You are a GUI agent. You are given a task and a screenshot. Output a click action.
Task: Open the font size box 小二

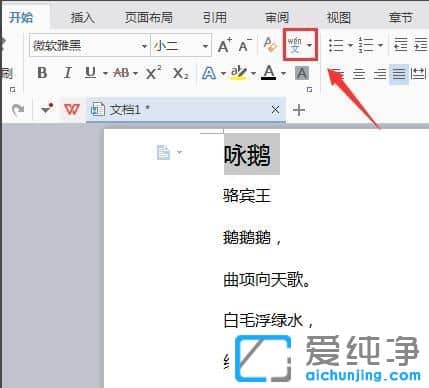pos(181,45)
